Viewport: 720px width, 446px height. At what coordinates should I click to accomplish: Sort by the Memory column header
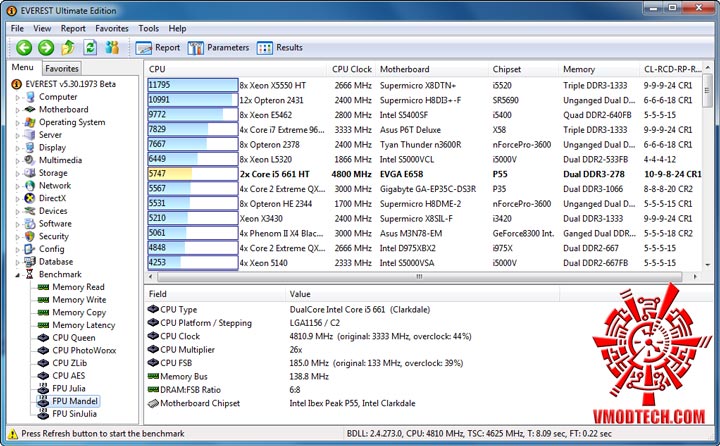599,69
